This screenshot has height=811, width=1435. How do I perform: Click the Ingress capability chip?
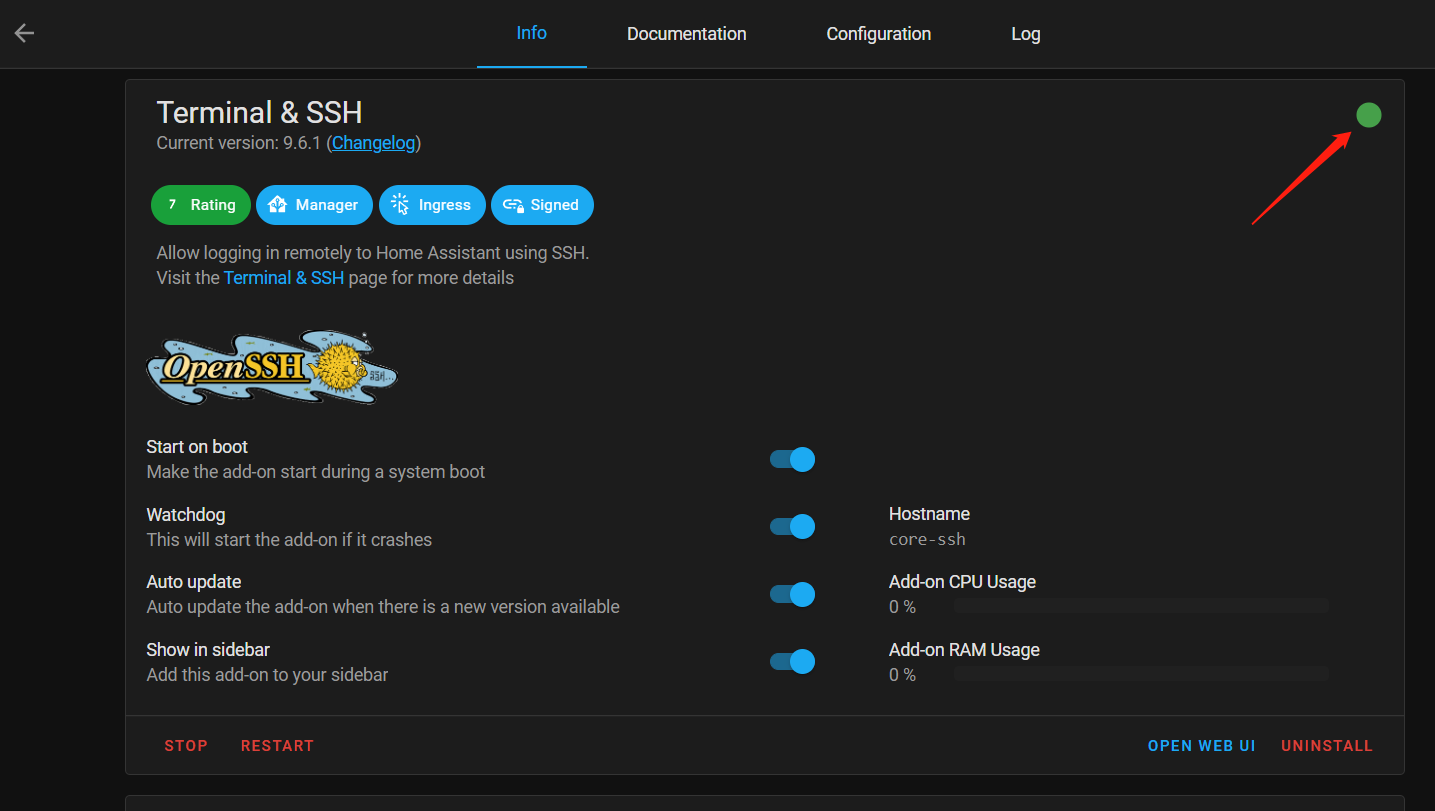(432, 205)
